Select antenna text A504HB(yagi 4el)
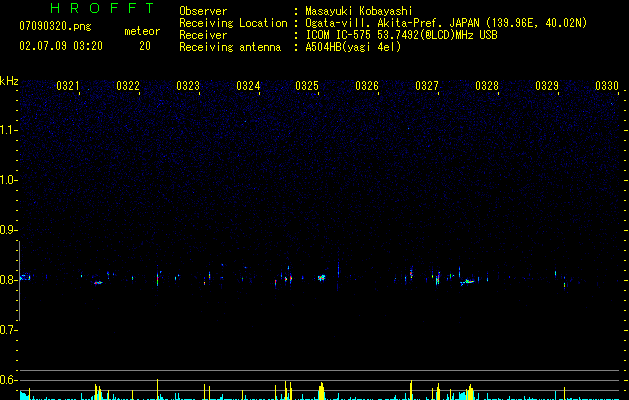Viewport: 629px width, 400px height. click(353, 47)
